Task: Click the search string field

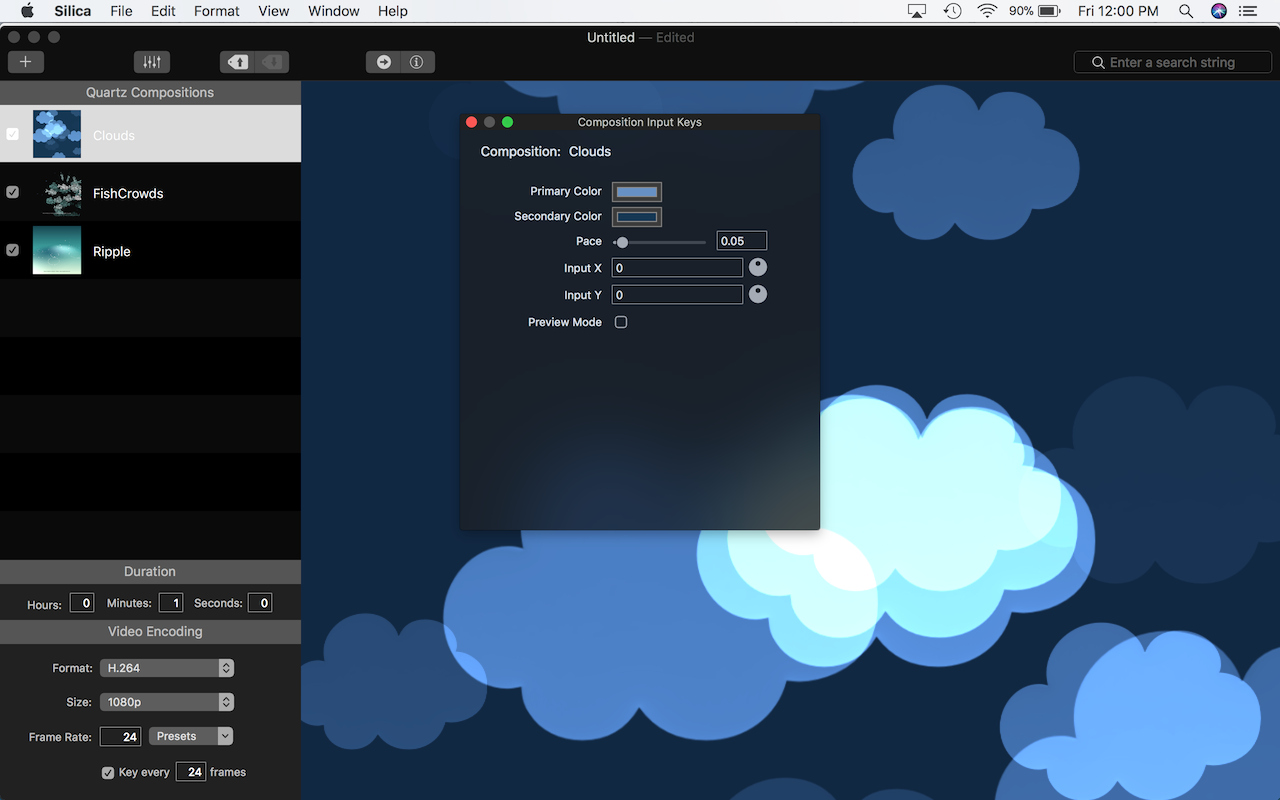Action: [1173, 62]
